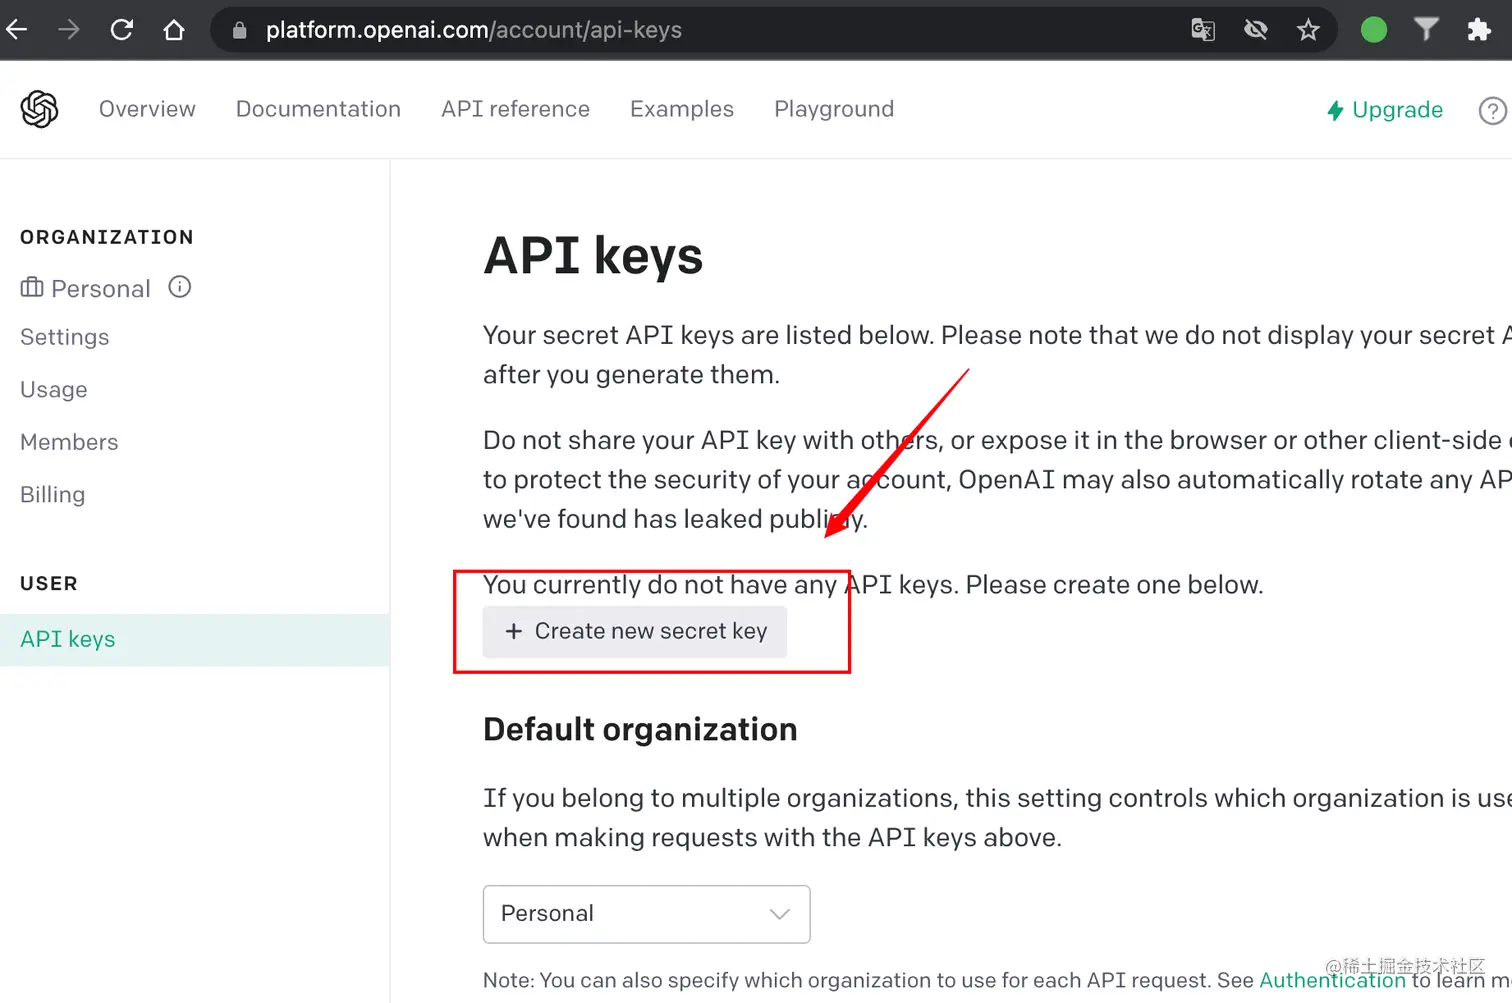Click the crossed-out eye icon in address bar

pyautogui.click(x=1256, y=30)
